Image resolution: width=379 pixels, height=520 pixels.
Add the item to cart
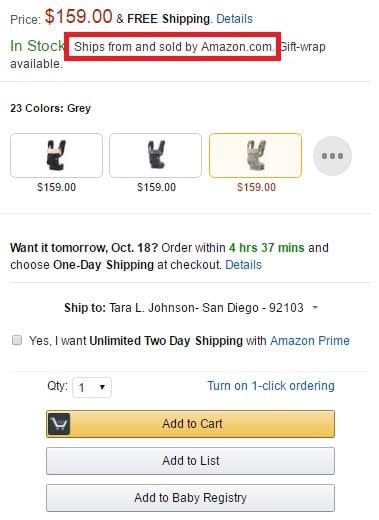coord(190,424)
